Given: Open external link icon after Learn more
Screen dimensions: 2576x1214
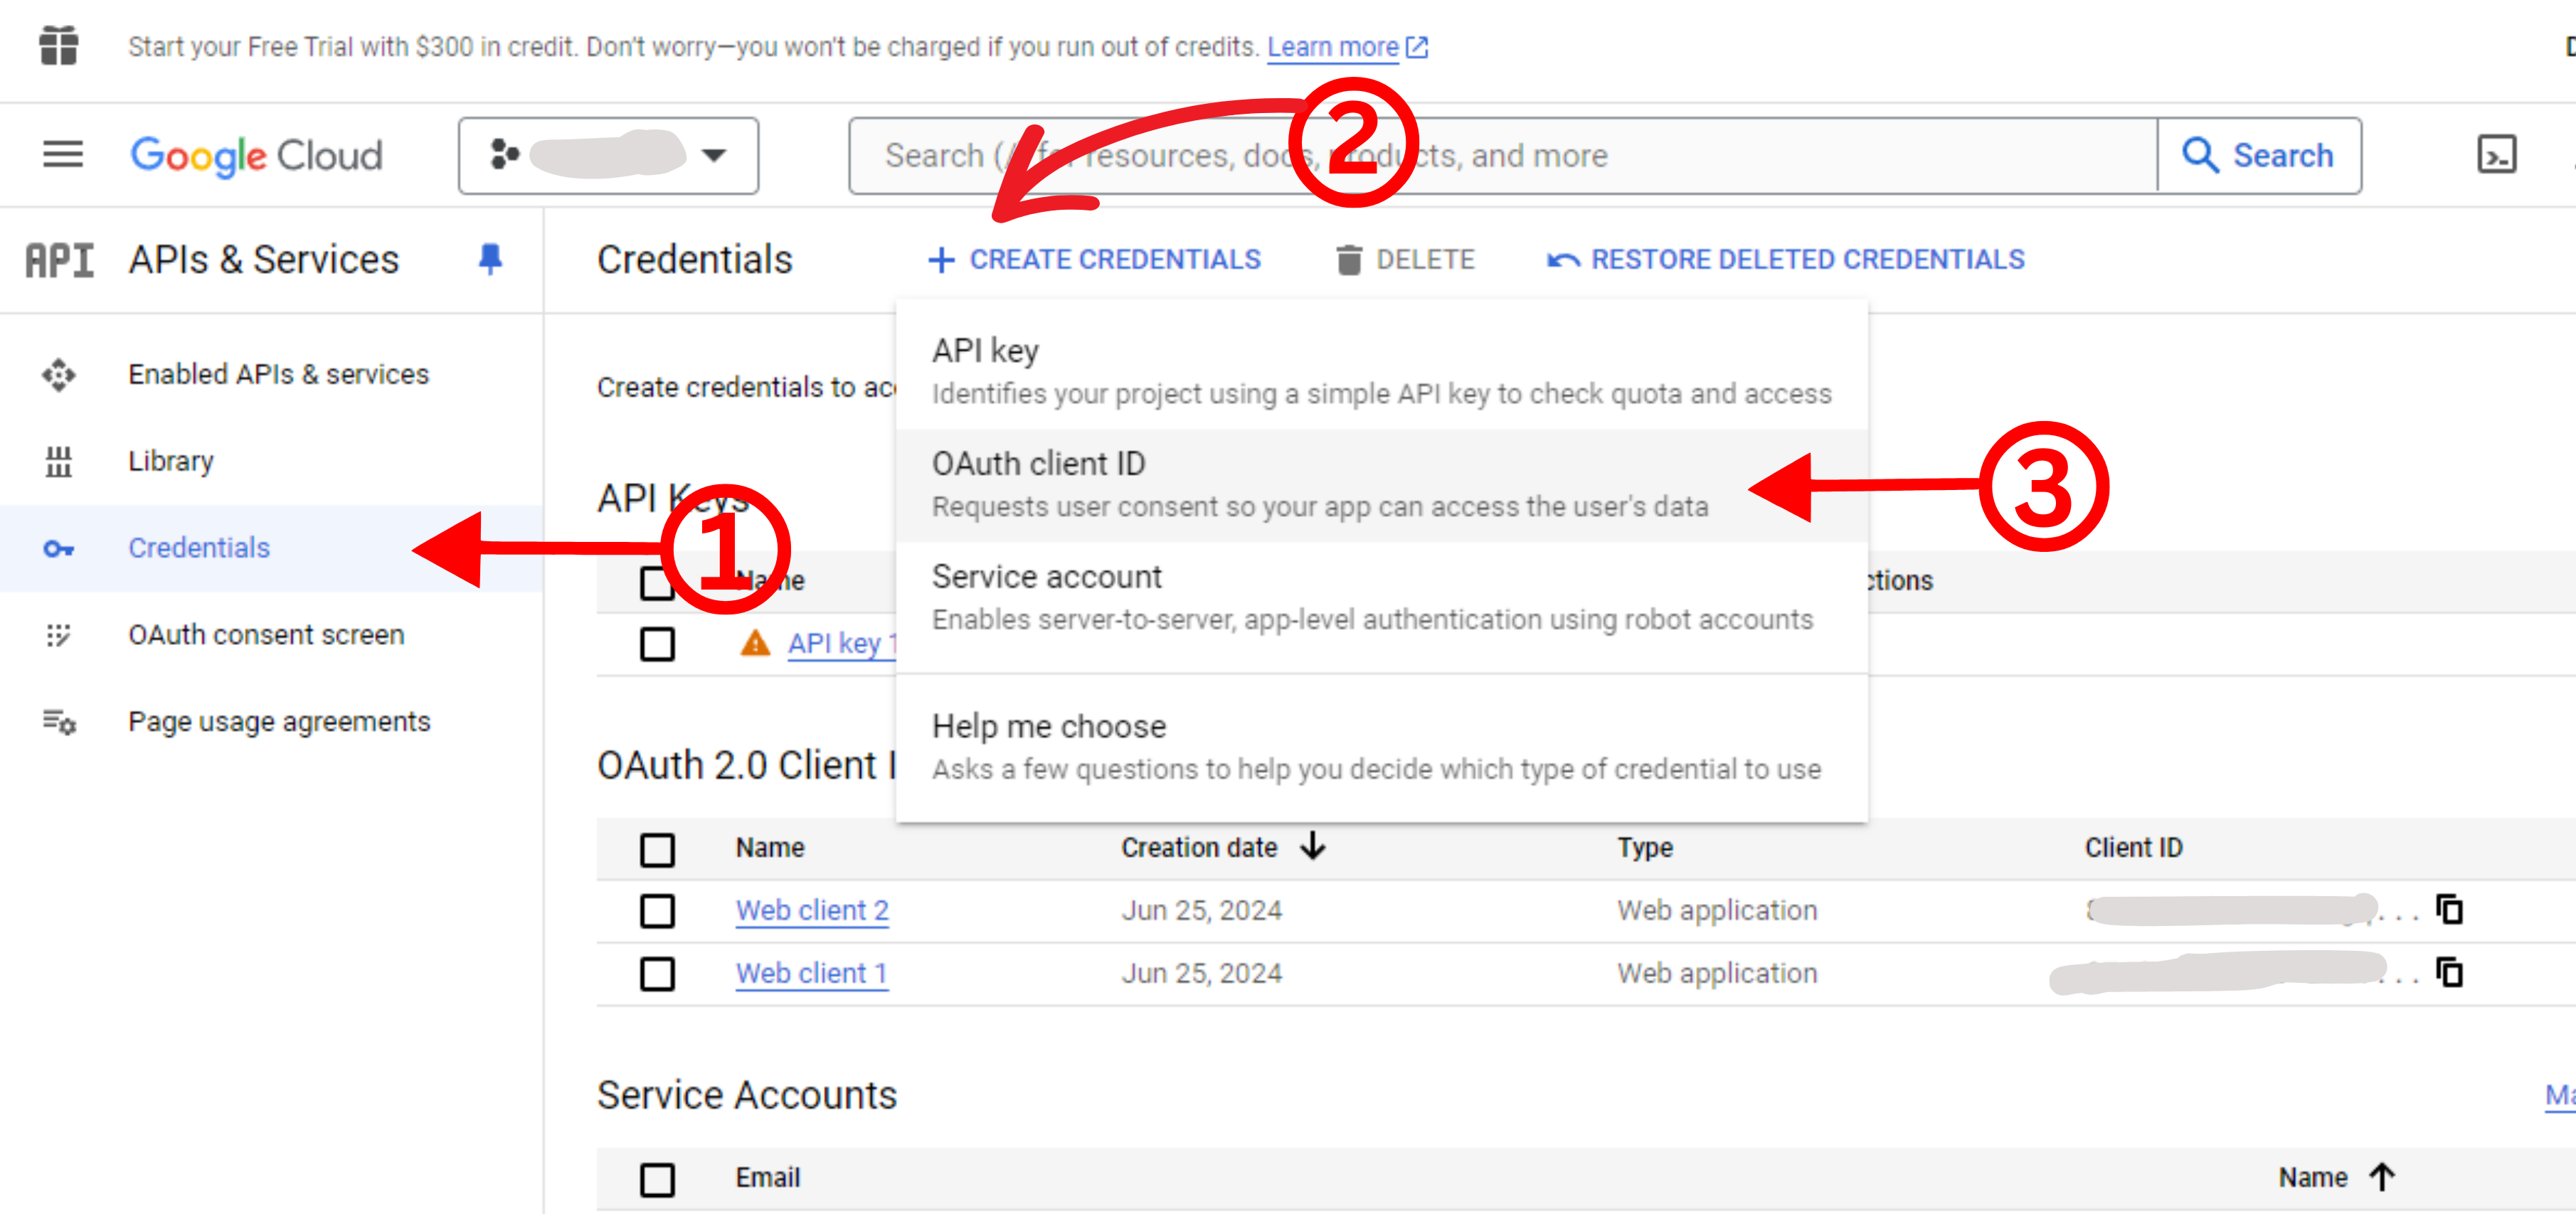Looking at the screenshot, I should coord(1417,47).
